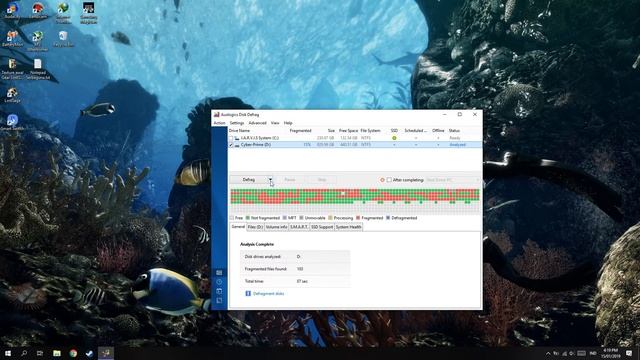Open the Settings menu
The width and height of the screenshot is (640, 360).
click(237, 123)
